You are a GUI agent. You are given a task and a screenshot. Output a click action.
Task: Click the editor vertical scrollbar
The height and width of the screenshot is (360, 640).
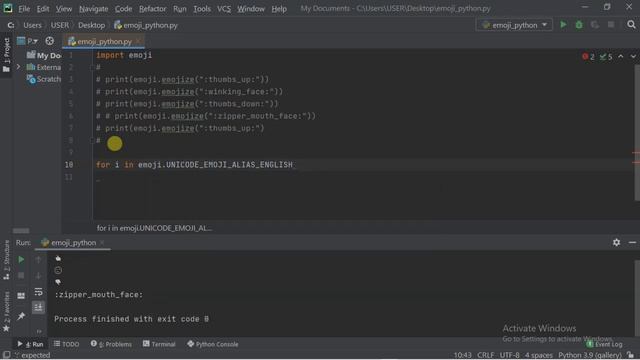(x=637, y=133)
